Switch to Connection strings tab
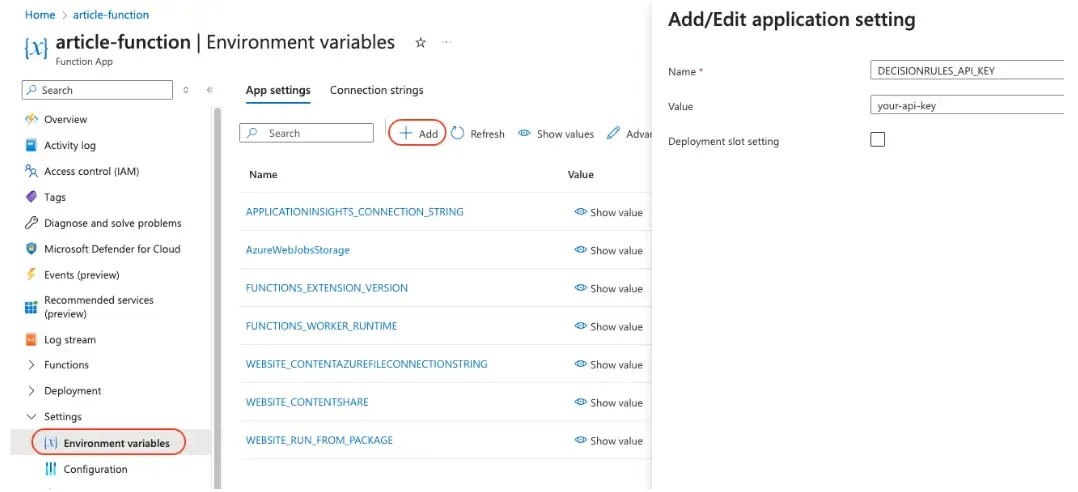This screenshot has height=492, width=1078. 377,90
